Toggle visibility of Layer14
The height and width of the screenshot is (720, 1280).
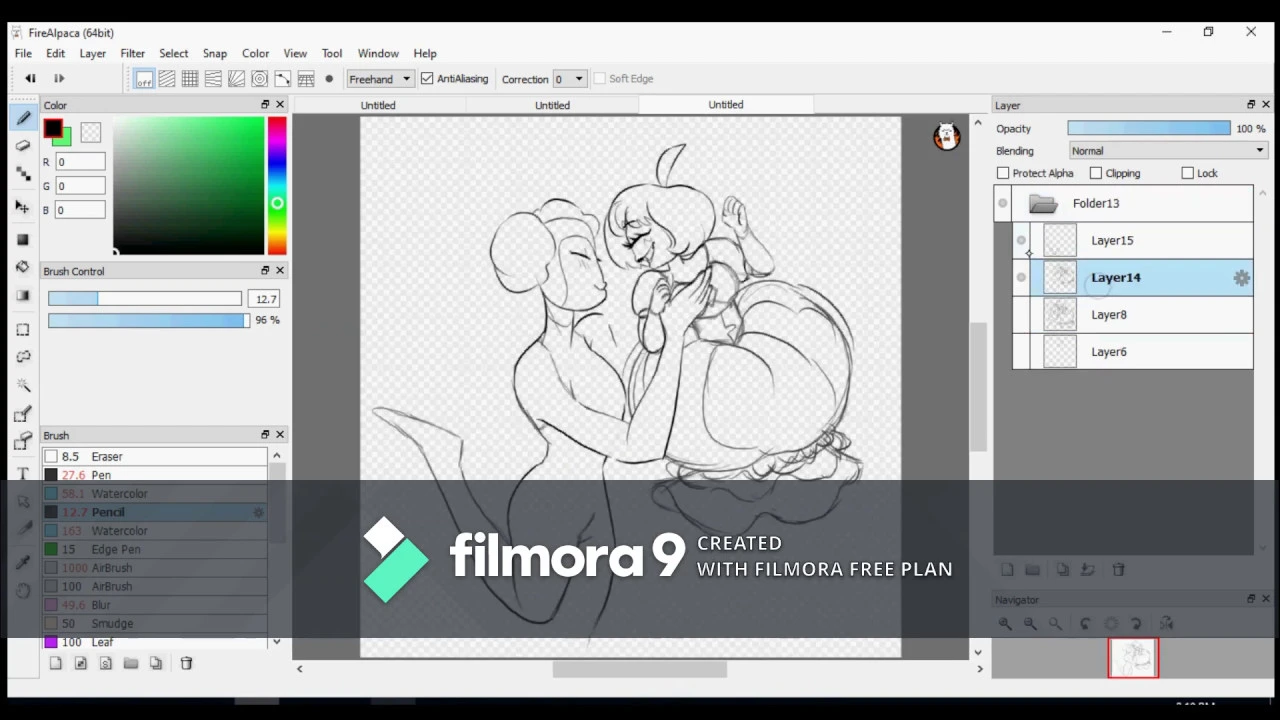(1021, 277)
